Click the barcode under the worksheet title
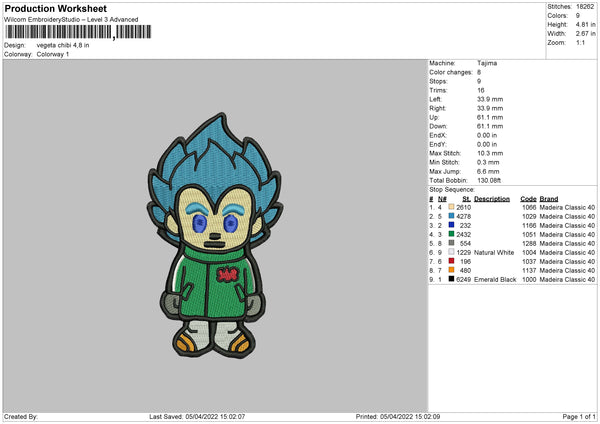This screenshot has width=600, height=424. coord(78,32)
